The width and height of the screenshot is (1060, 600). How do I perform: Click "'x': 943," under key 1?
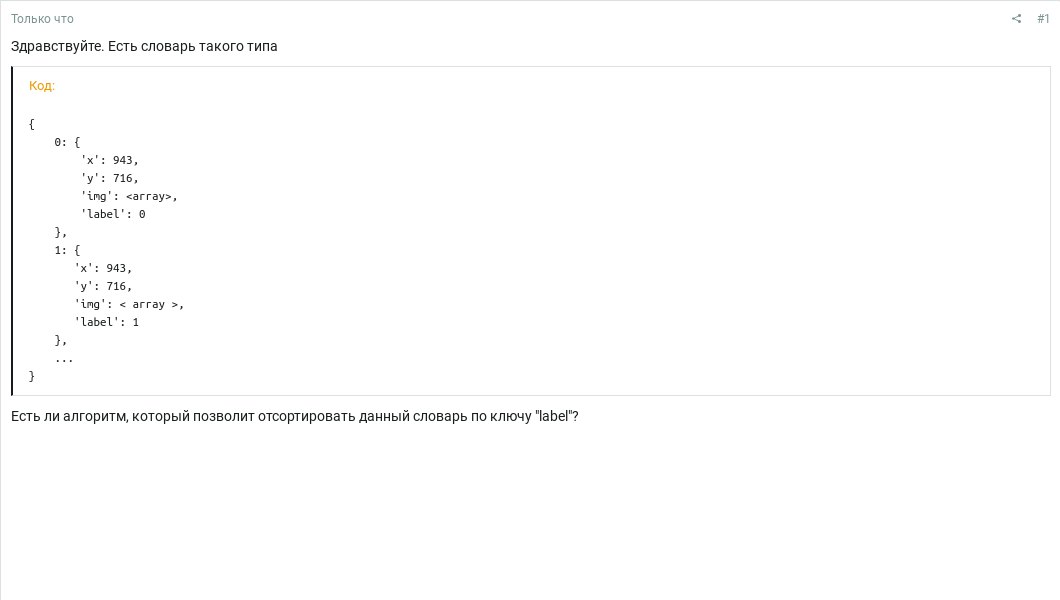coord(103,268)
